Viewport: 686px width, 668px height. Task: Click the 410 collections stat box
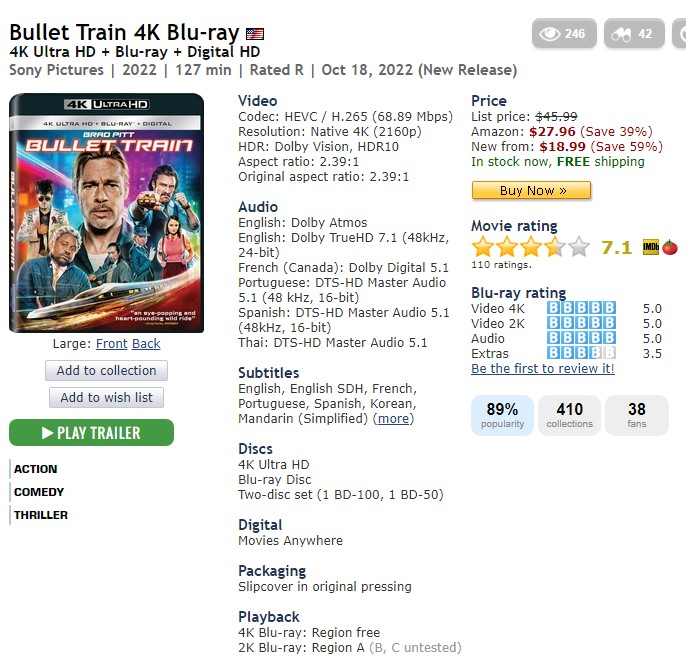click(x=570, y=415)
